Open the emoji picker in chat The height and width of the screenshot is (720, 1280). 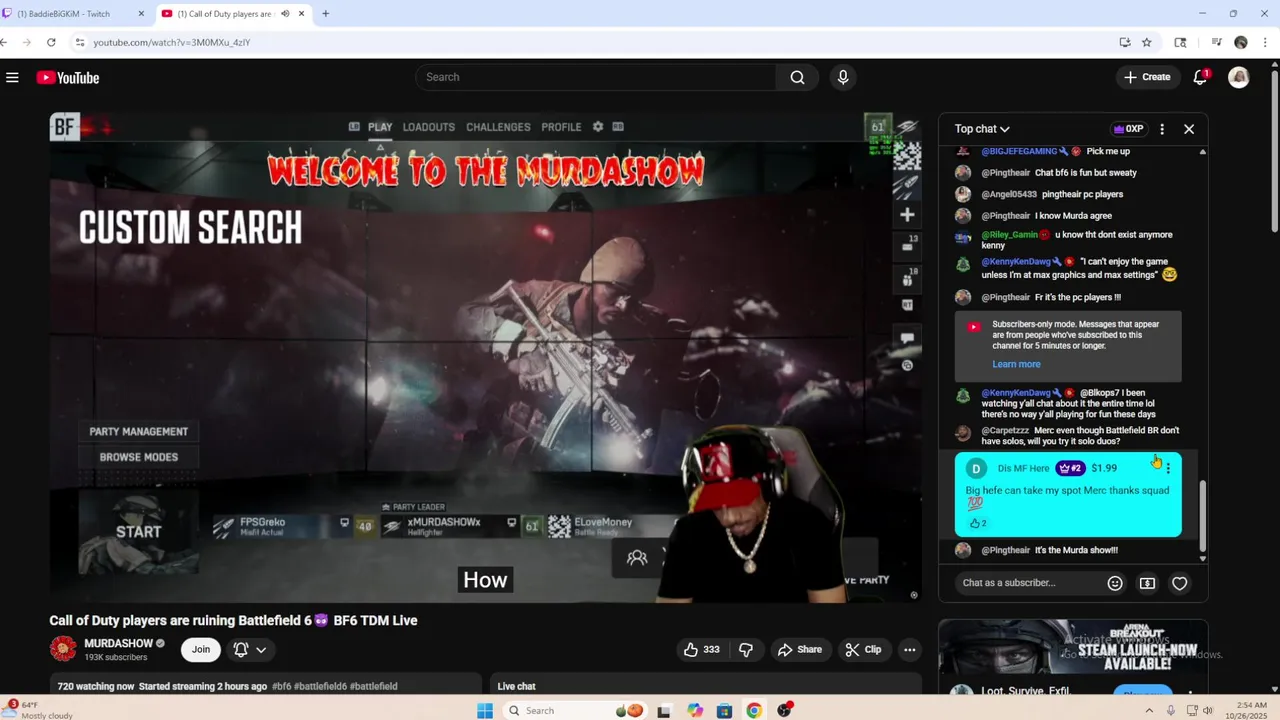[x=1115, y=583]
